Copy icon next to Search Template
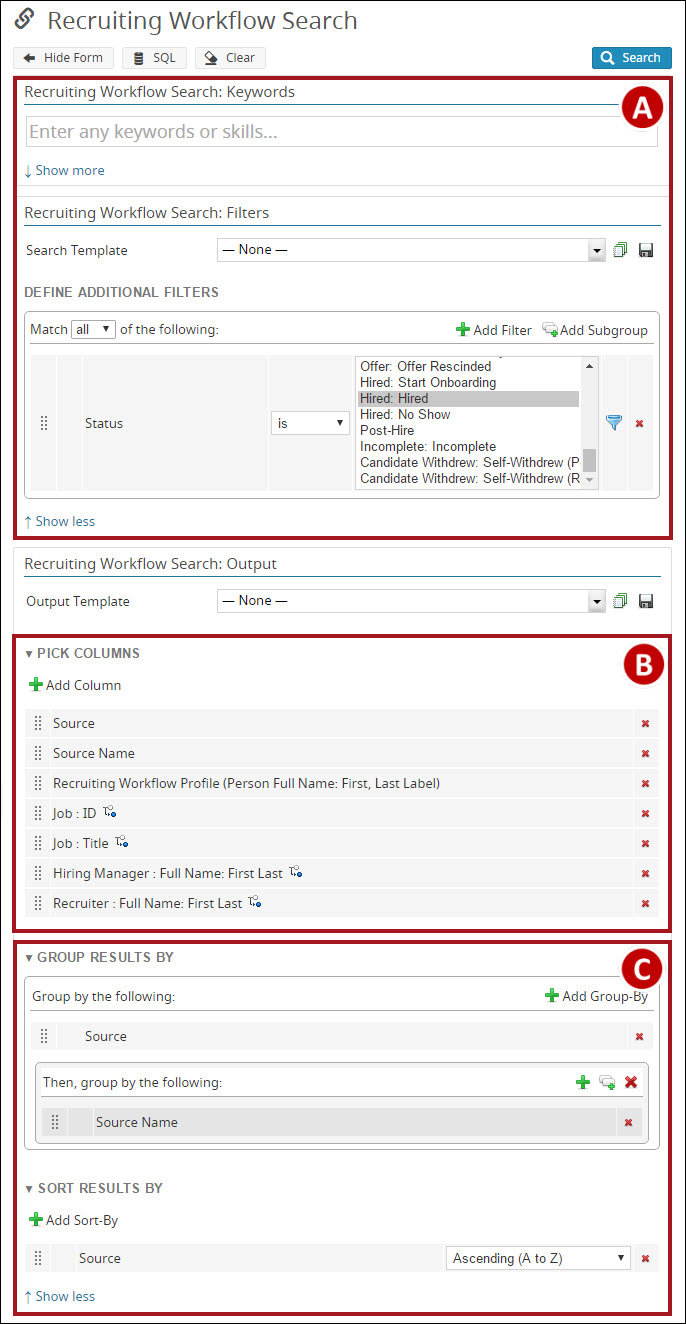Image resolution: width=686 pixels, height=1324 pixels. (x=620, y=250)
